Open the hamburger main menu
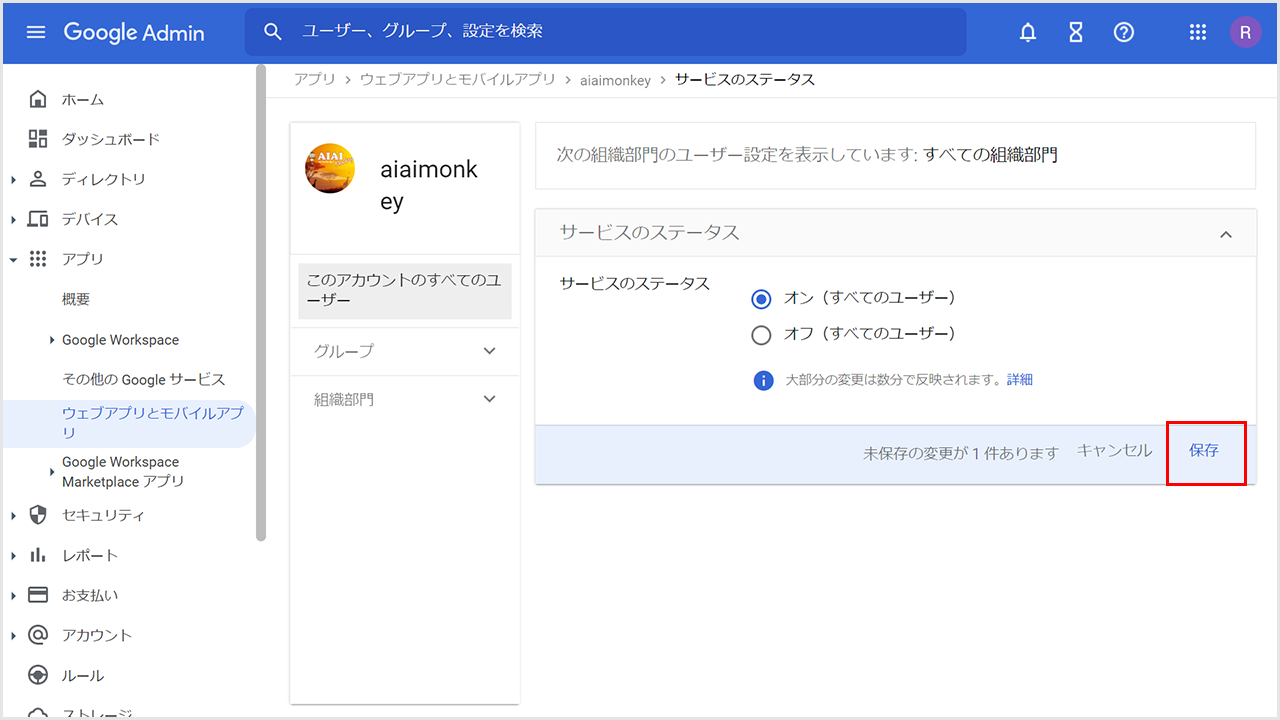Image resolution: width=1280 pixels, height=720 pixels. (x=36, y=32)
